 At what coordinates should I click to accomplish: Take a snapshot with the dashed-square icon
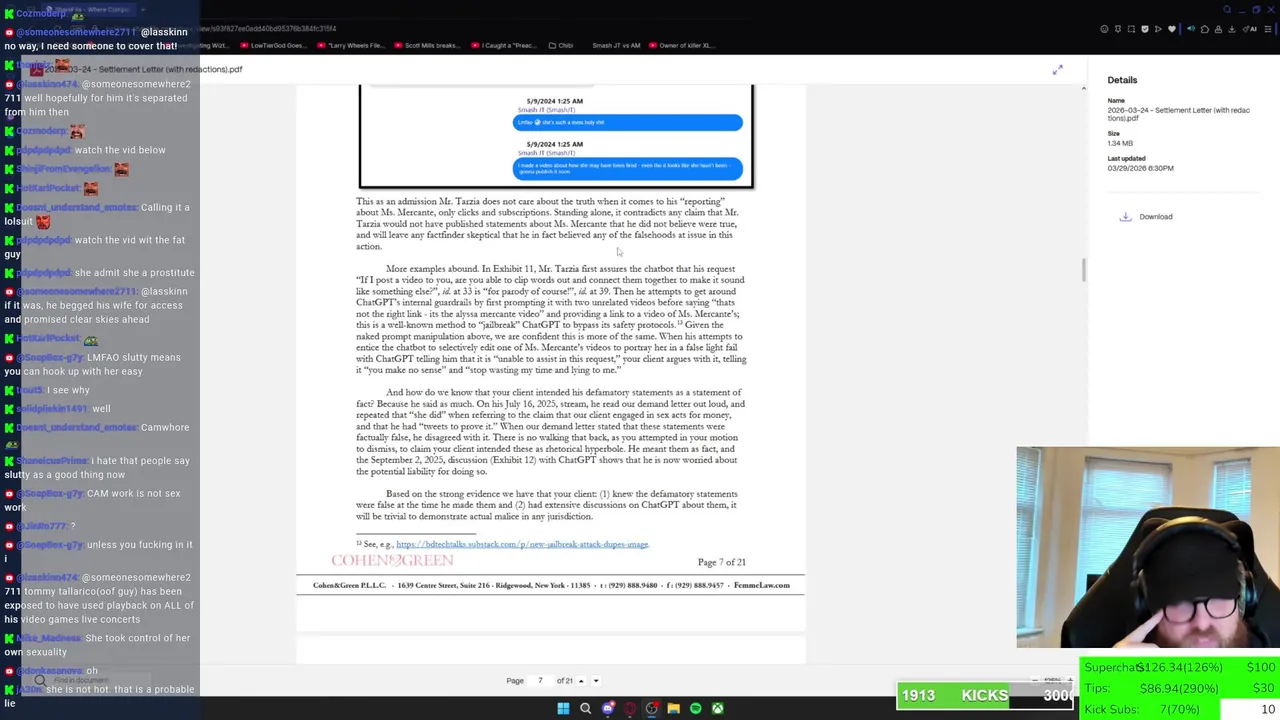[1131, 29]
